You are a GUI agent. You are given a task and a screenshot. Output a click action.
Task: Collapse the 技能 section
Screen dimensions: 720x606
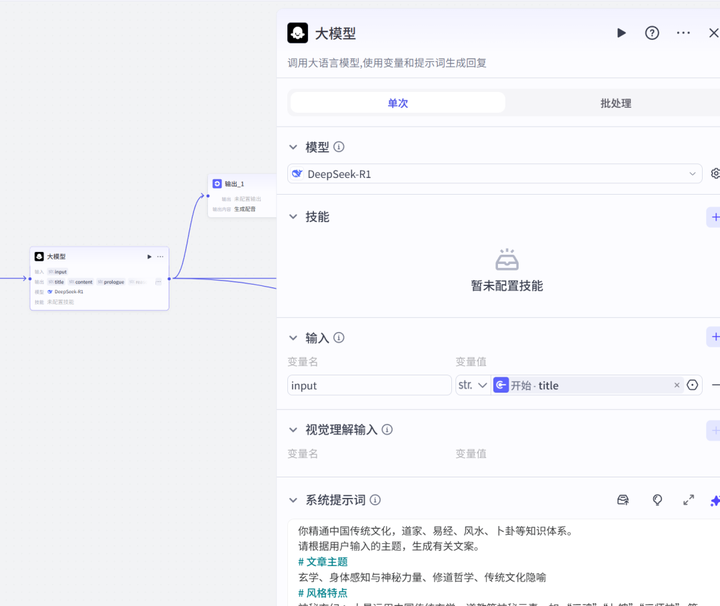click(293, 217)
